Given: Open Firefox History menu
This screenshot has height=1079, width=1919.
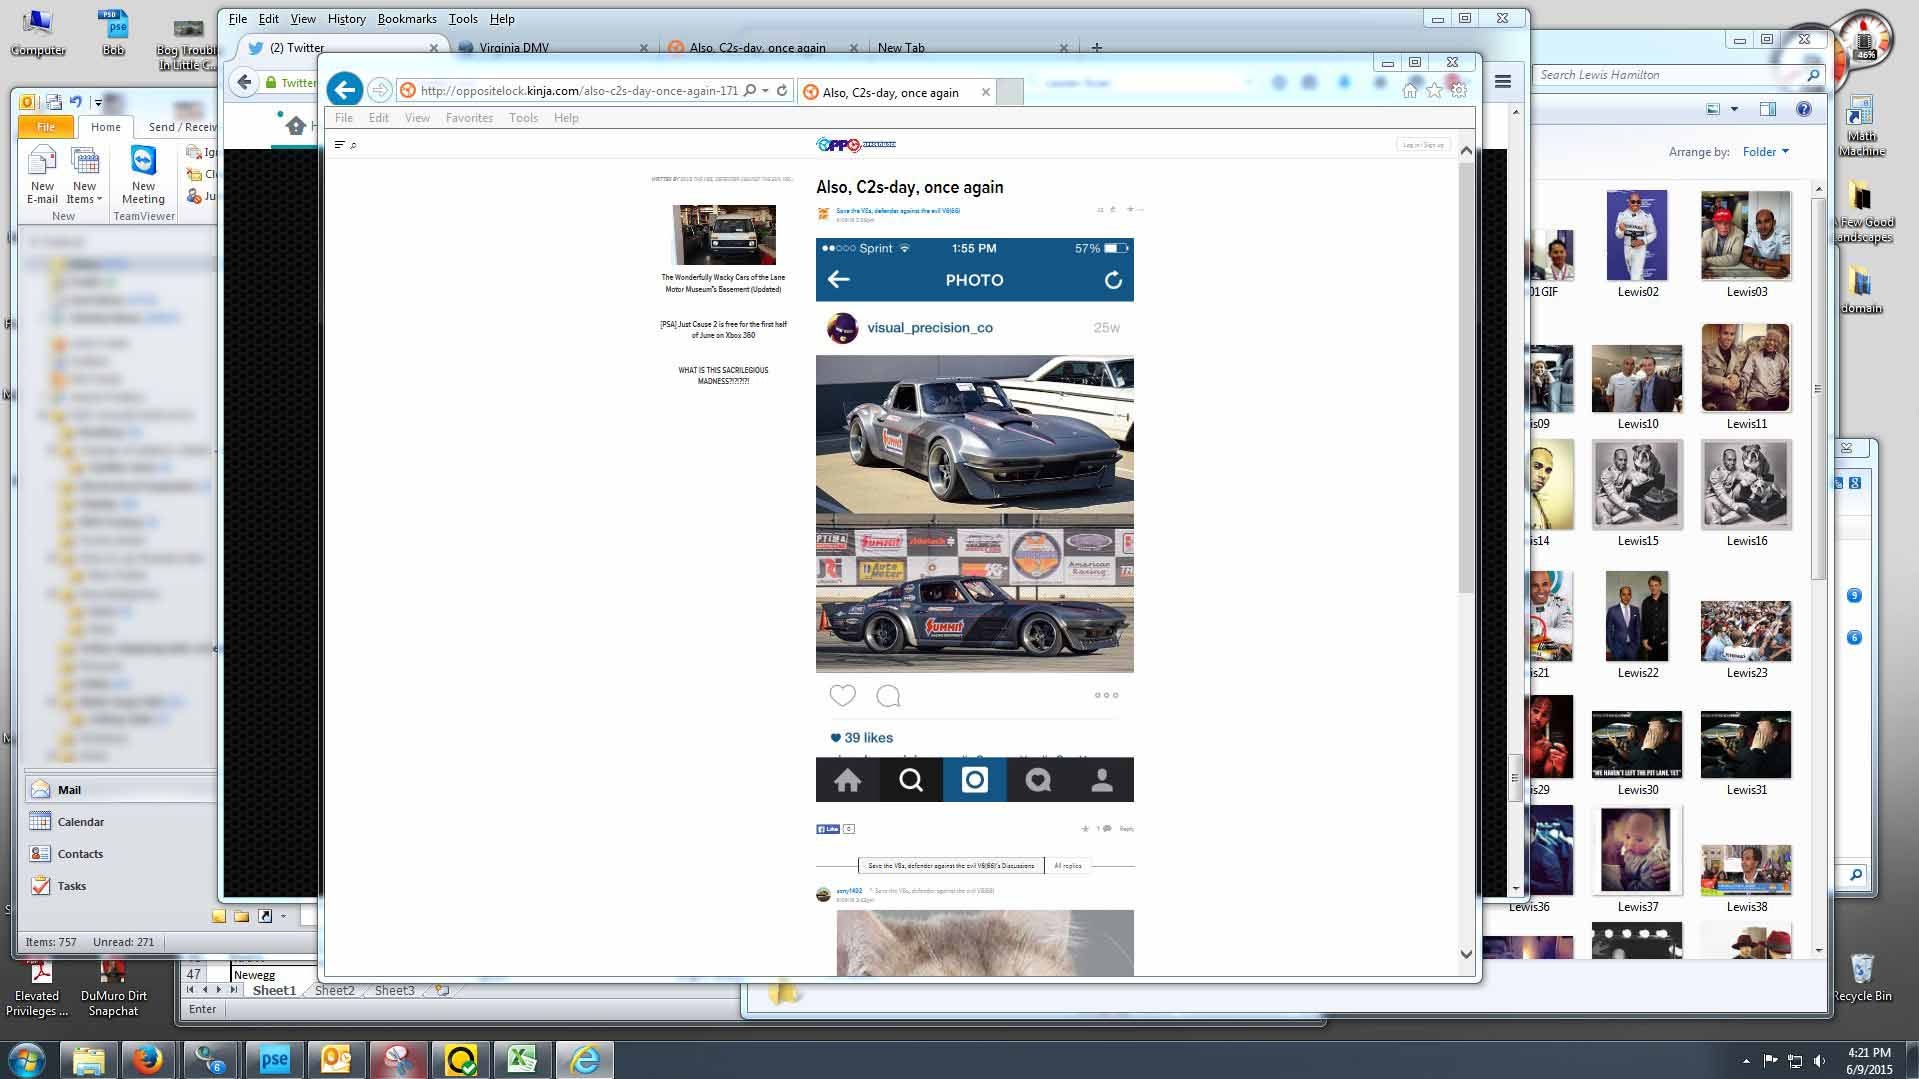Looking at the screenshot, I should tap(346, 19).
